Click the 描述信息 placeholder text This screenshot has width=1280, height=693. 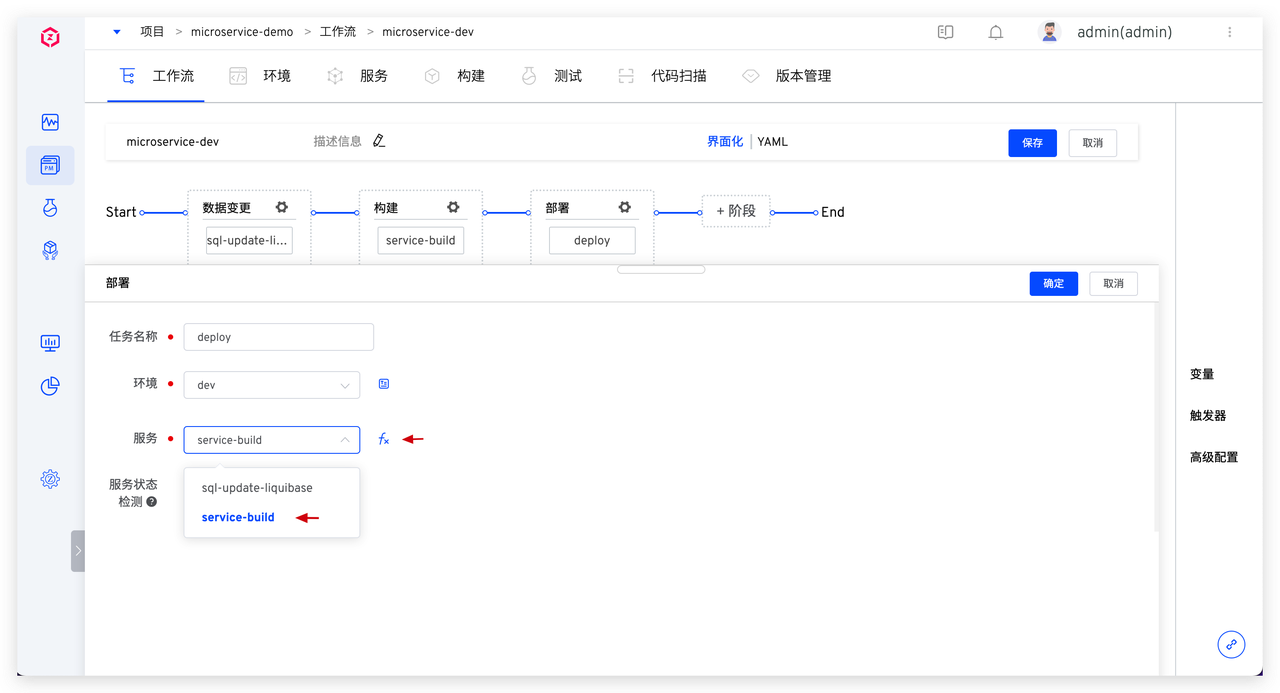click(x=338, y=142)
